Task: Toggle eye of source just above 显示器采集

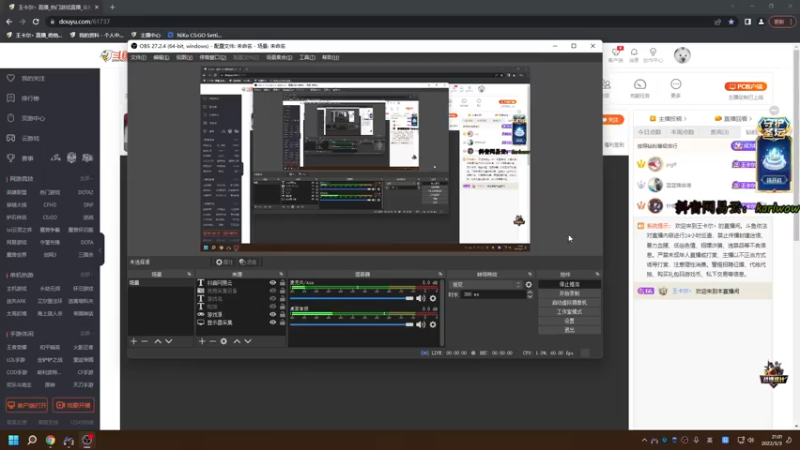Action: [x=272, y=314]
